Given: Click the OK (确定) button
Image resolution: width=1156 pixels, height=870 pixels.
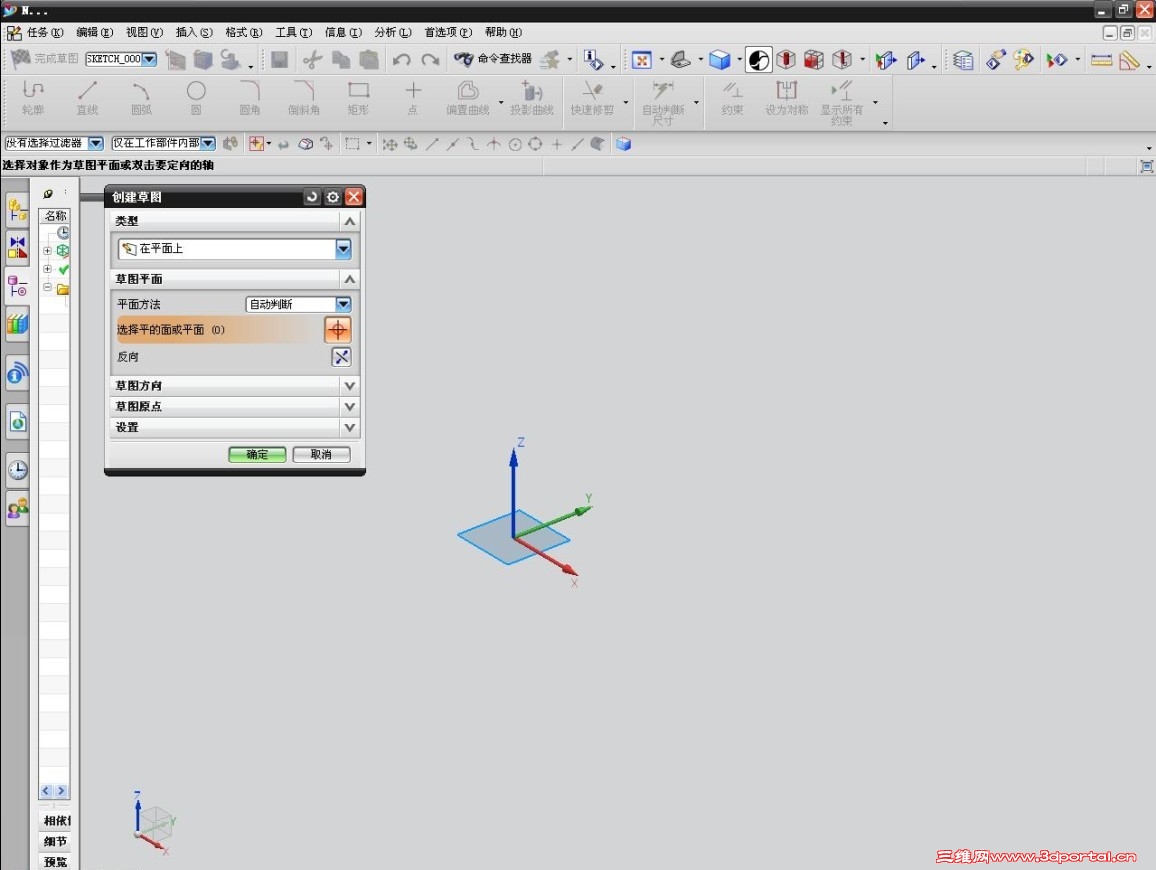Looking at the screenshot, I should (x=257, y=454).
